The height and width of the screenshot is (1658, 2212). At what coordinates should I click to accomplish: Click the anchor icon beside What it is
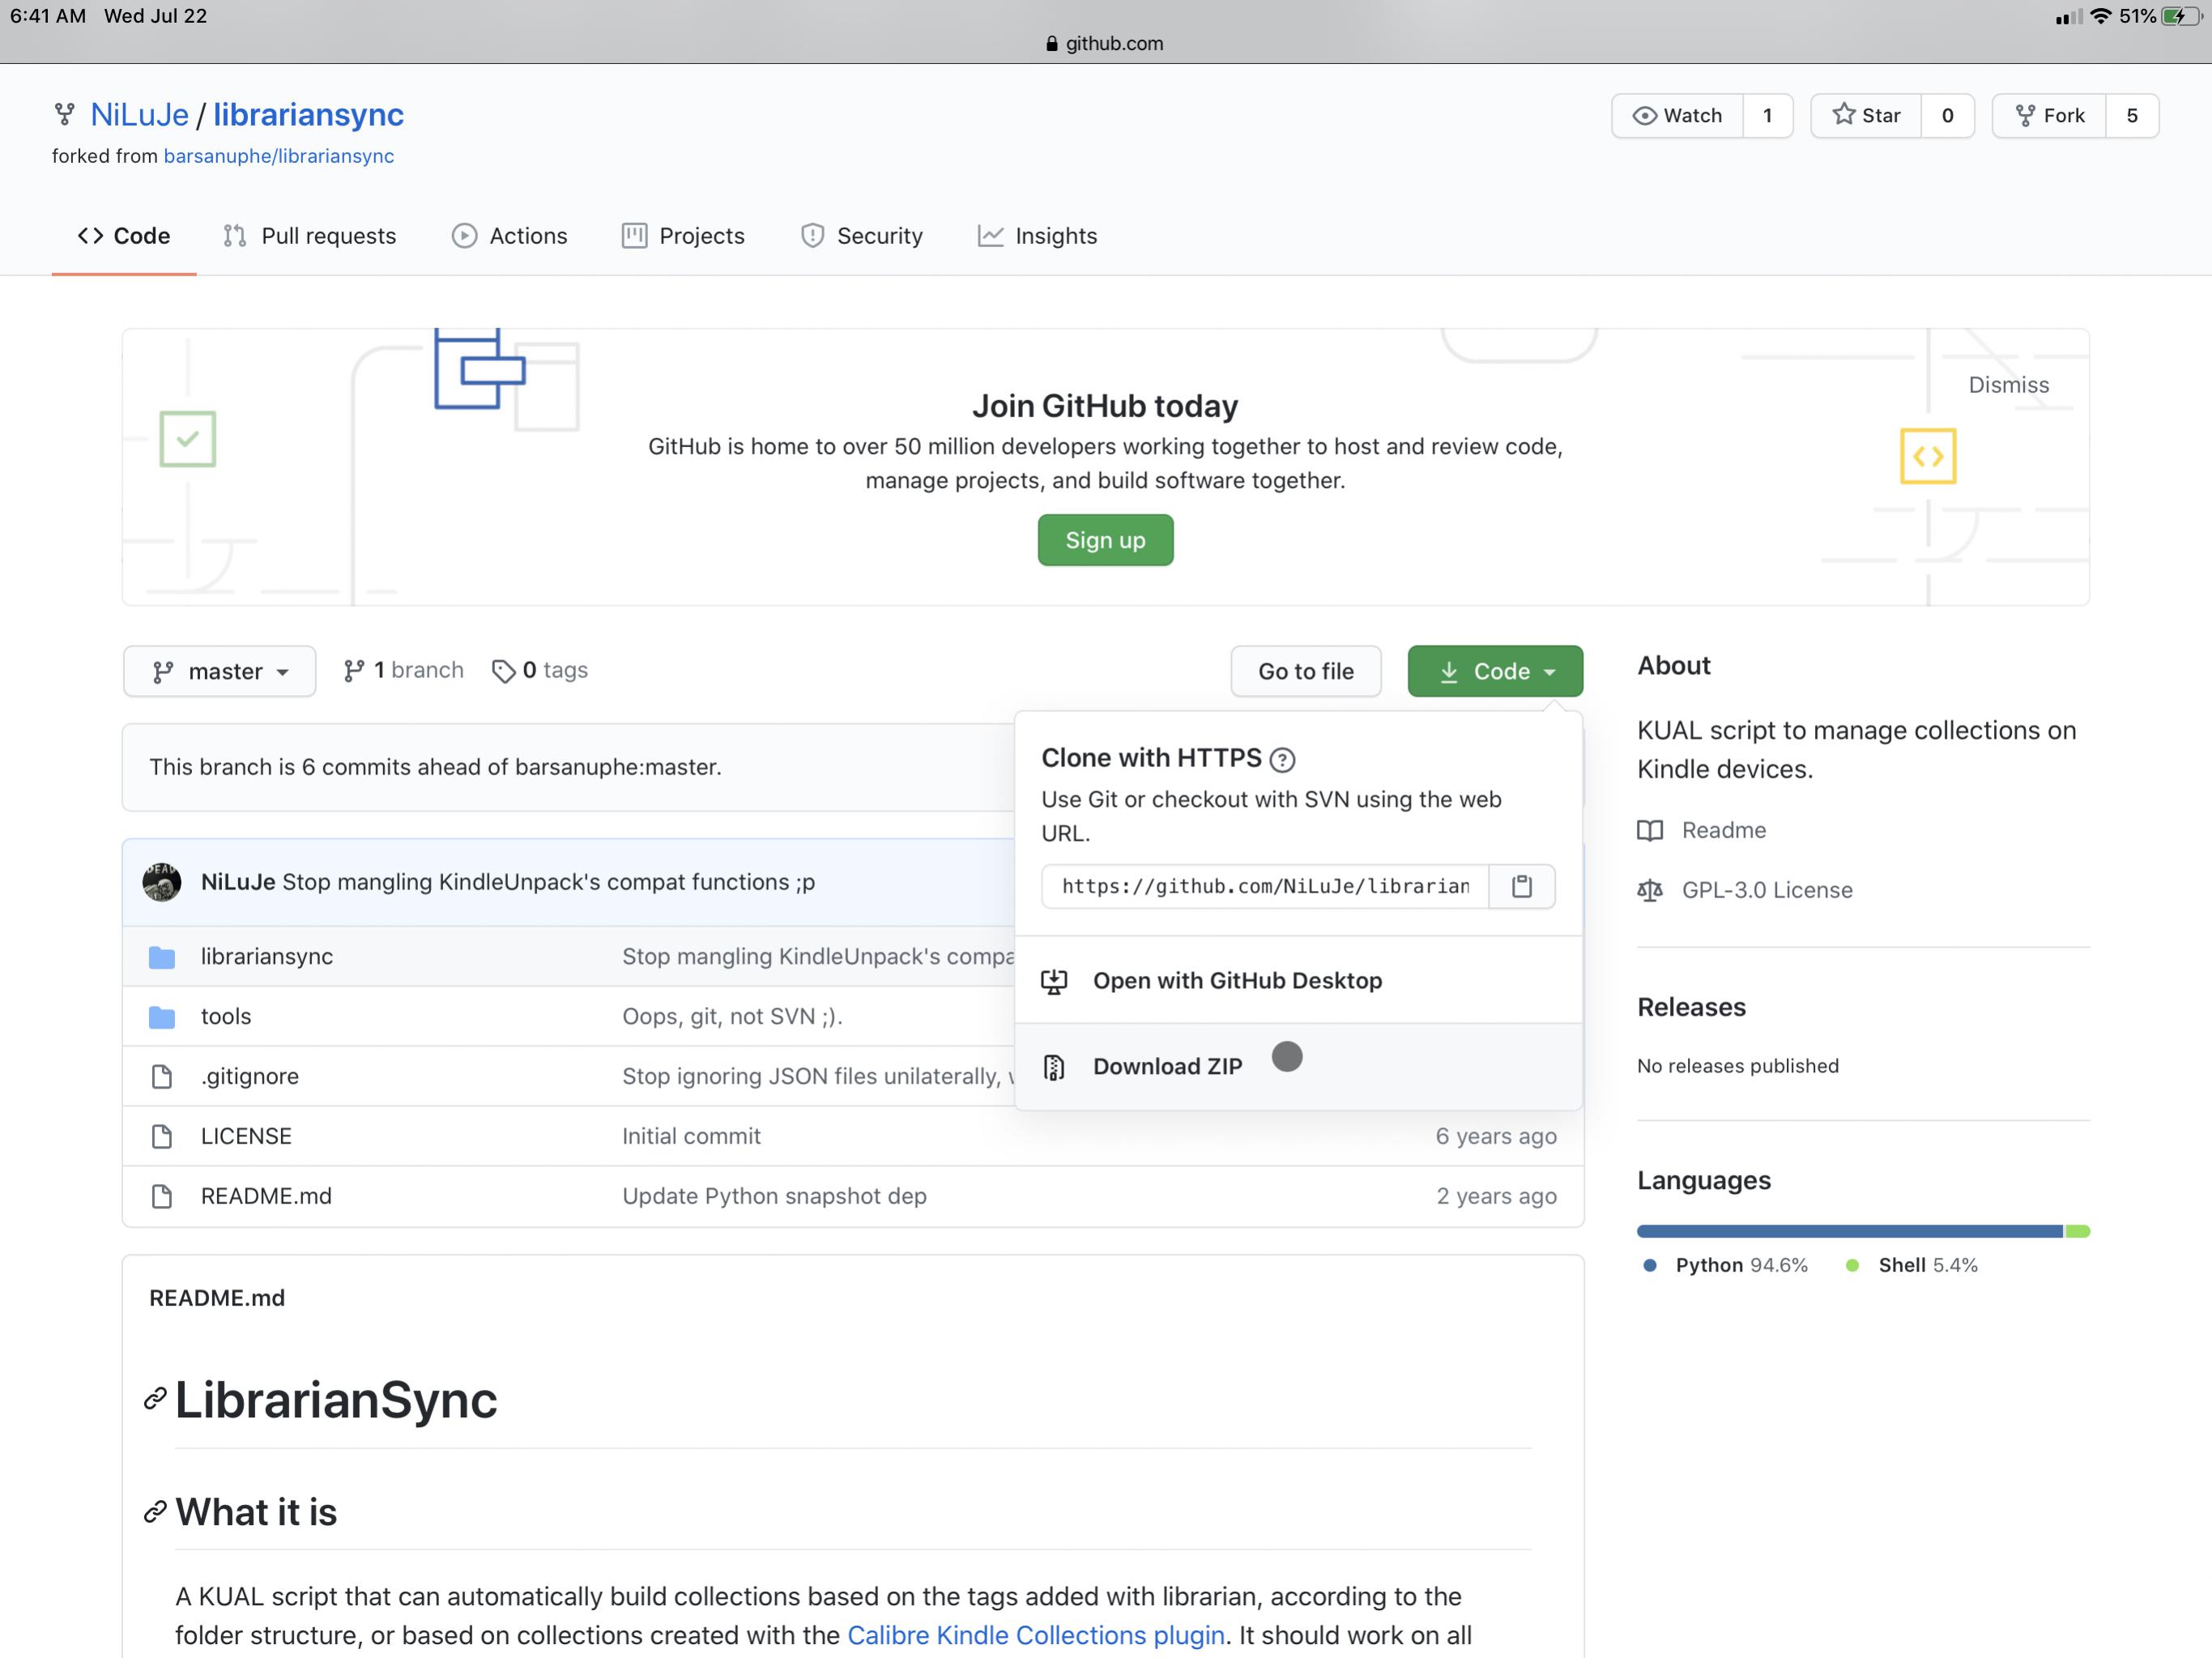155,1511
